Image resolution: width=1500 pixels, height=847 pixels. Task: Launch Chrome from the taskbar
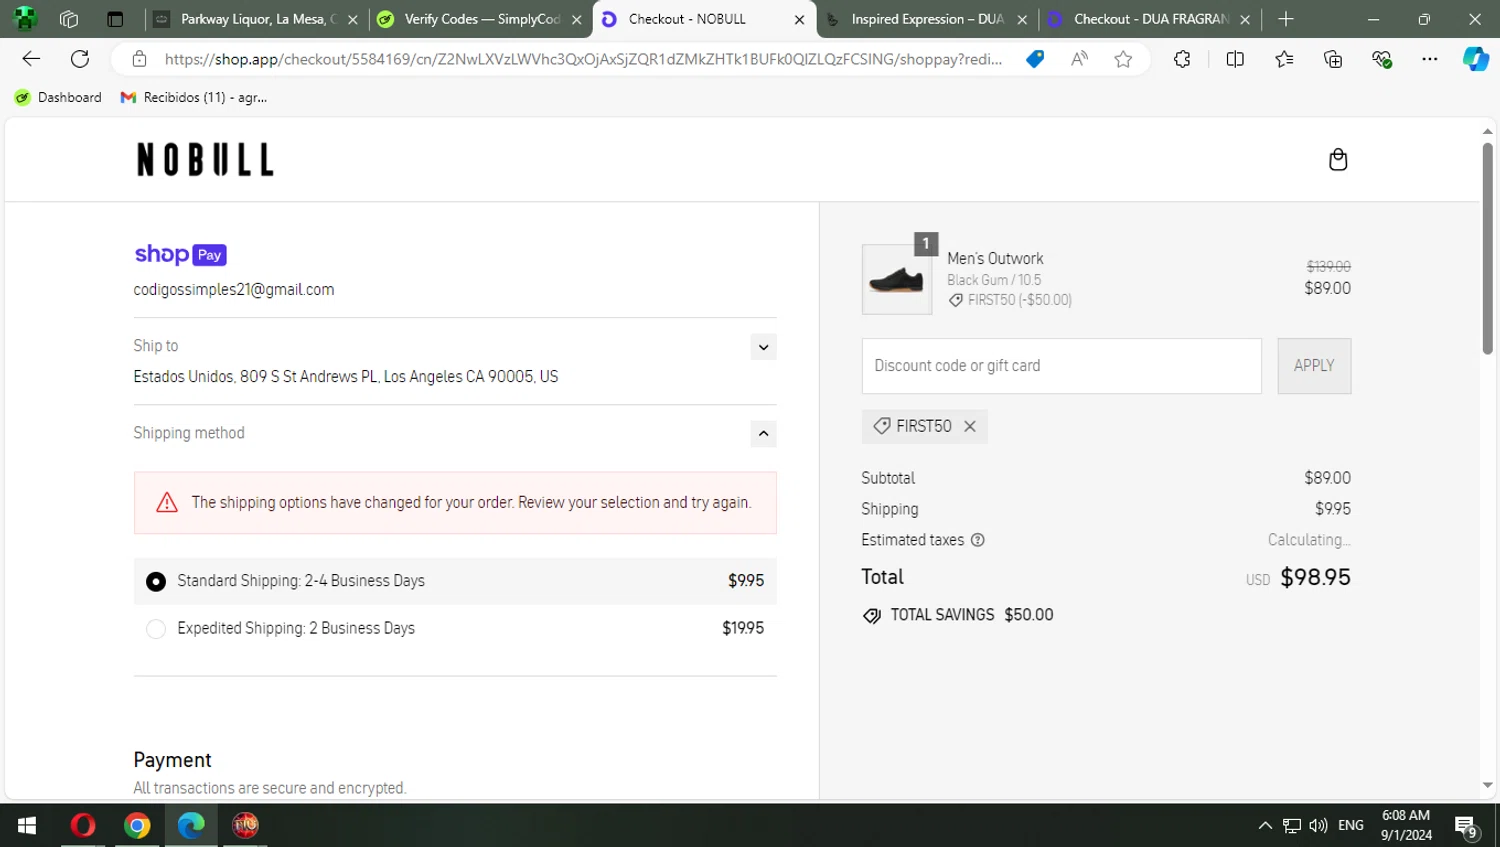pos(137,825)
